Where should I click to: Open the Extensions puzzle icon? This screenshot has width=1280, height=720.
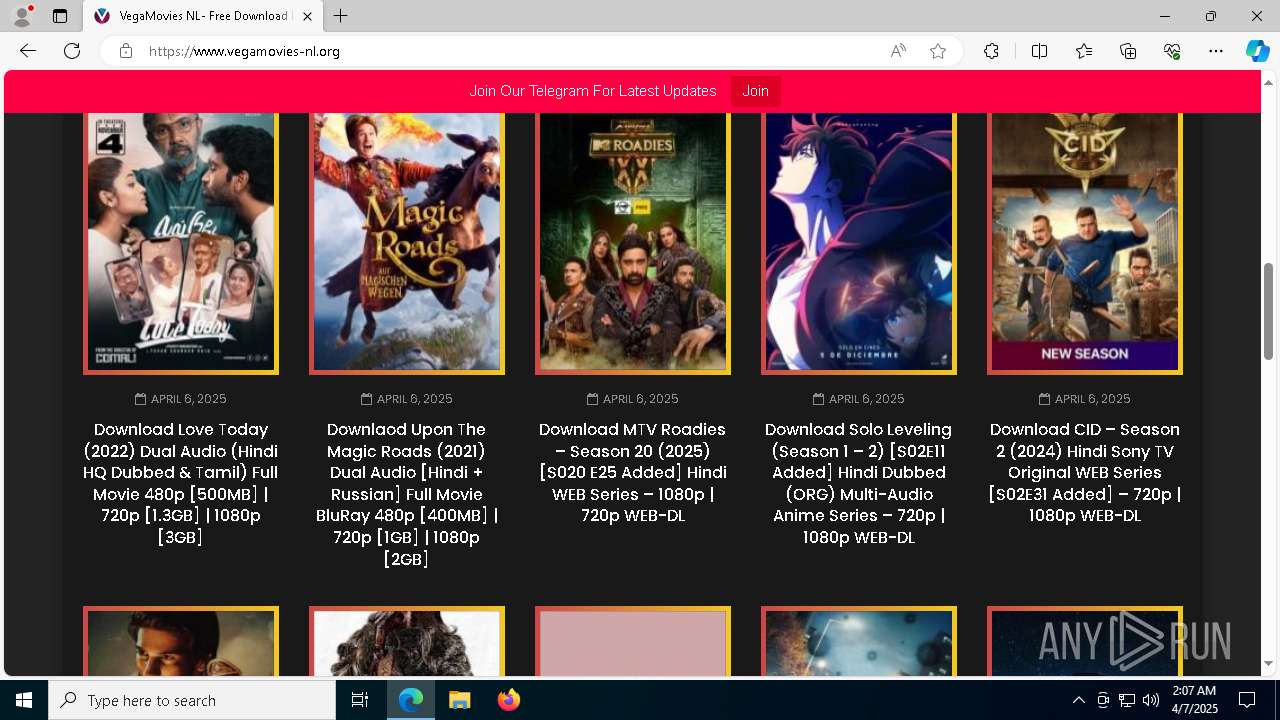tap(991, 51)
